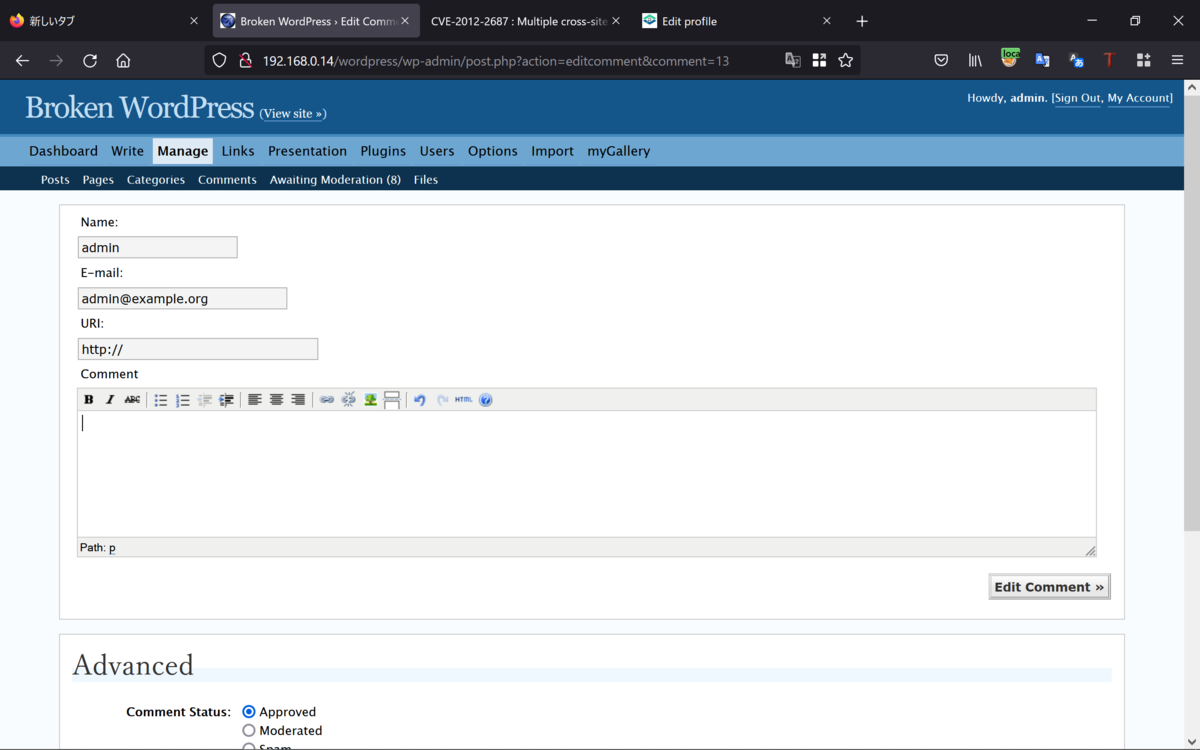Go to the Comments submenu
The height and width of the screenshot is (750, 1200).
[227, 180]
